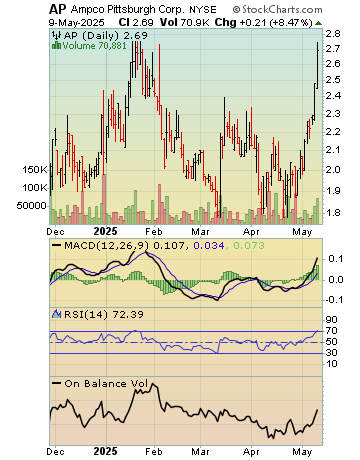Image resolution: width=360 pixels, height=460 pixels.
Task: Click the price bars icon beside AP (Daily)
Action: [56, 35]
